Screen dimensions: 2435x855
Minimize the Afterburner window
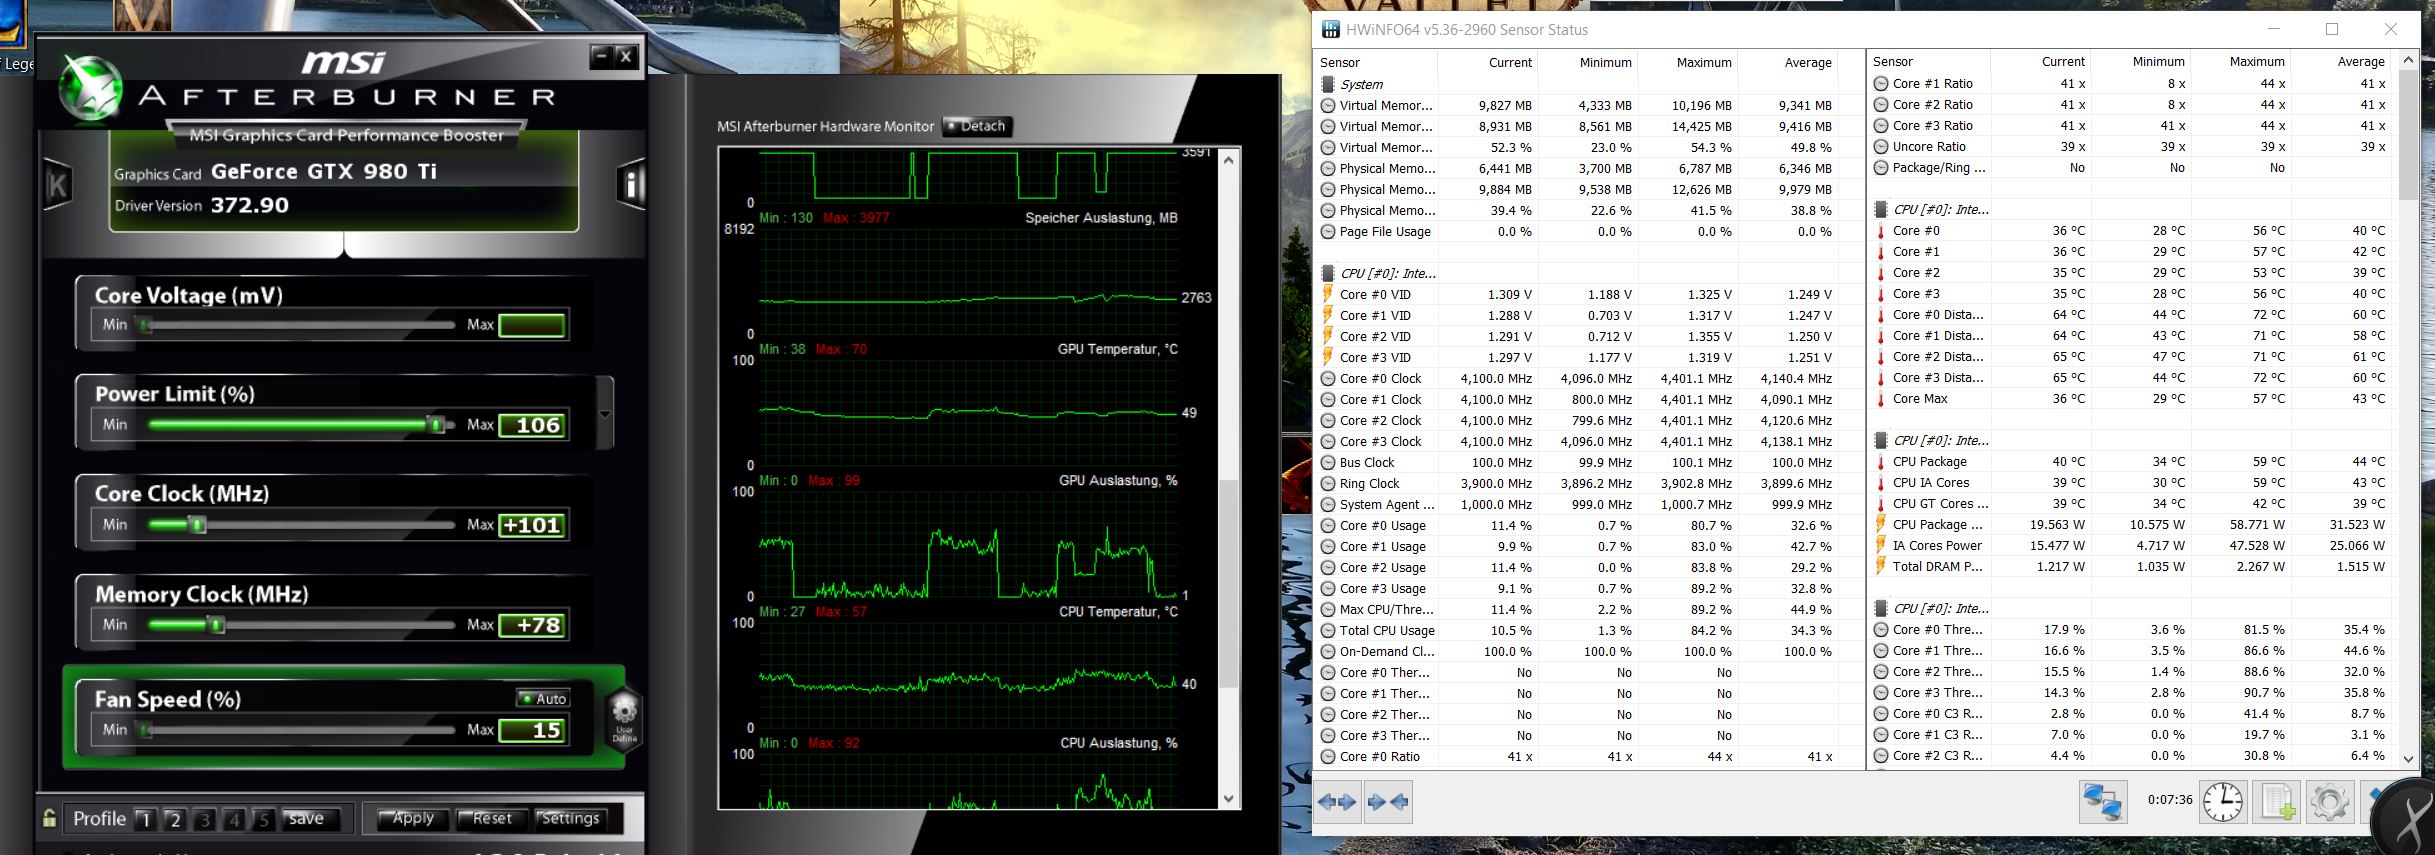[601, 56]
